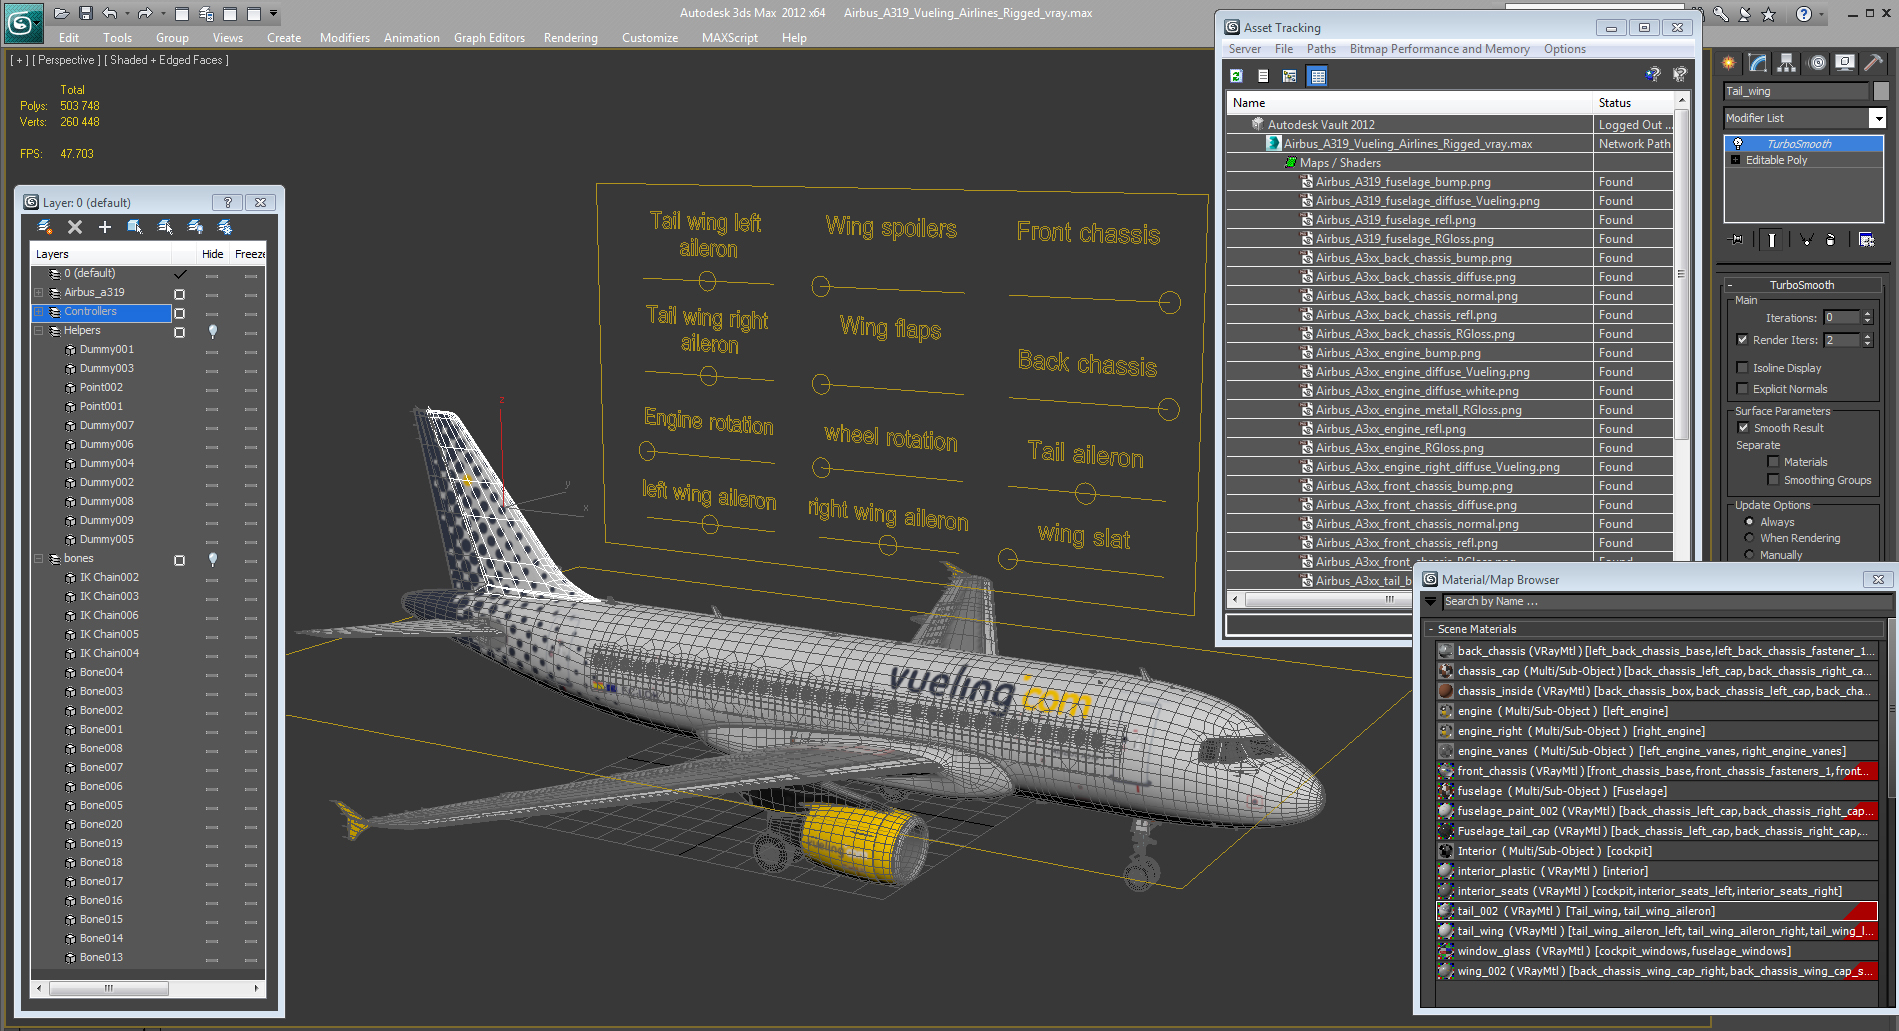Click Remove Modifier trash icon
This screenshot has width=1899, height=1031.
tap(1830, 240)
